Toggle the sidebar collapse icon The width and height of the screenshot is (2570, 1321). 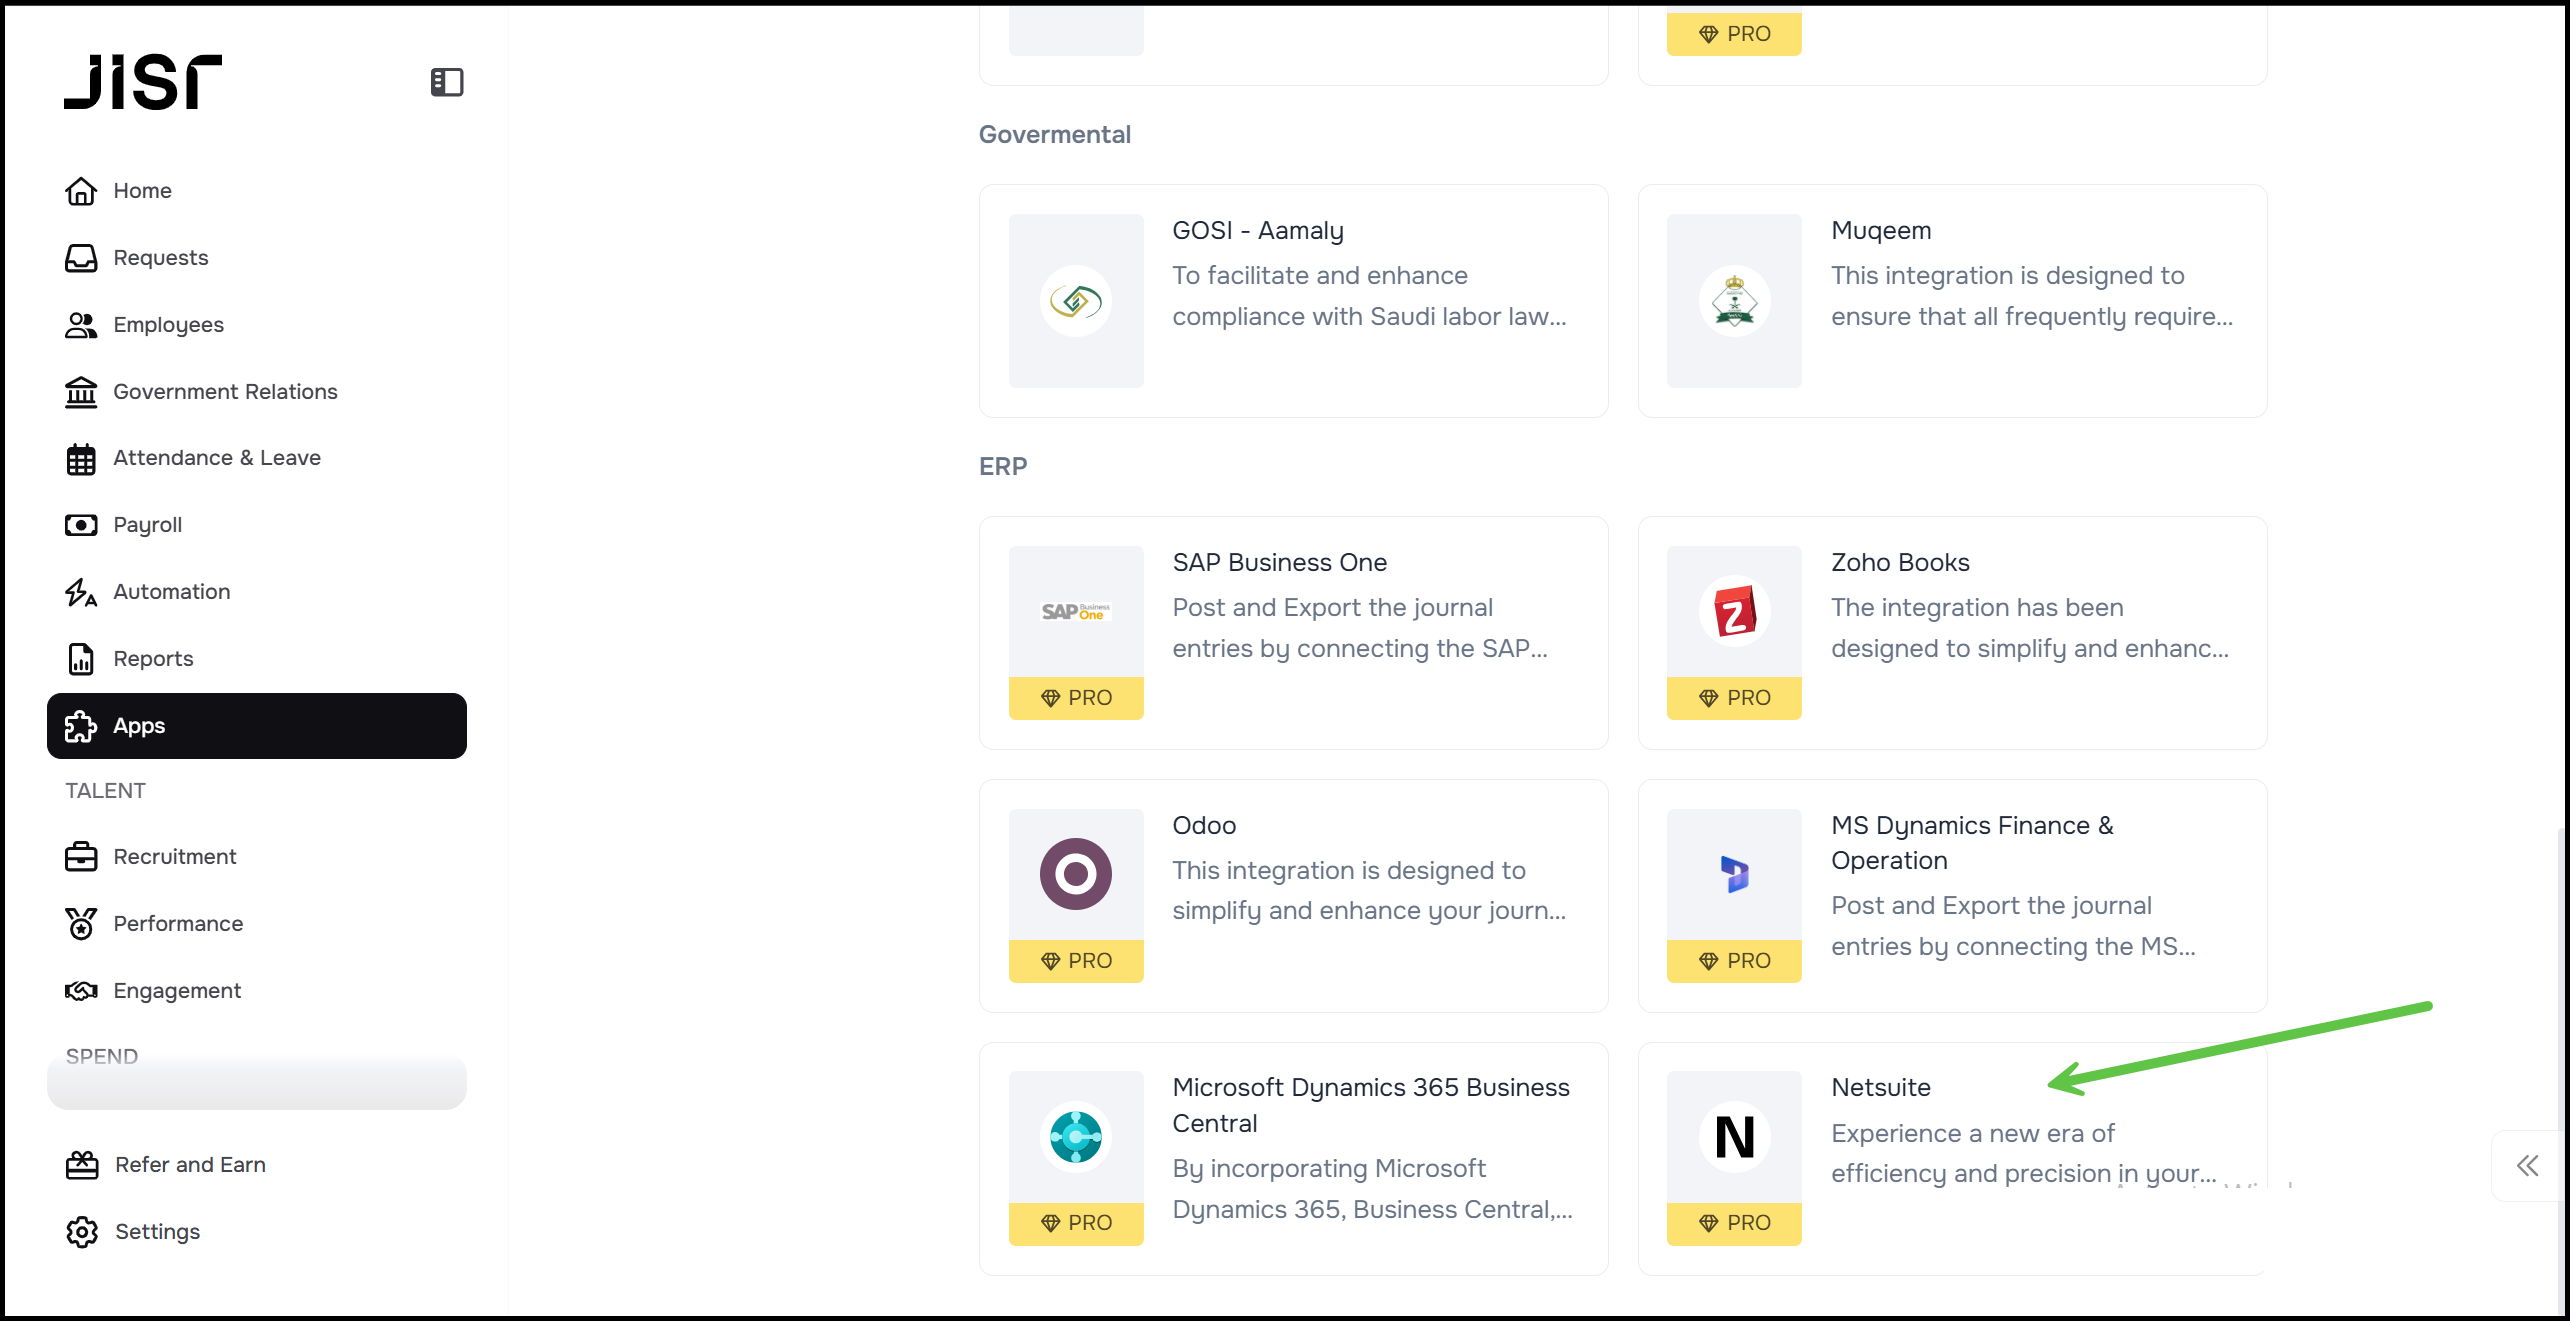[x=446, y=82]
